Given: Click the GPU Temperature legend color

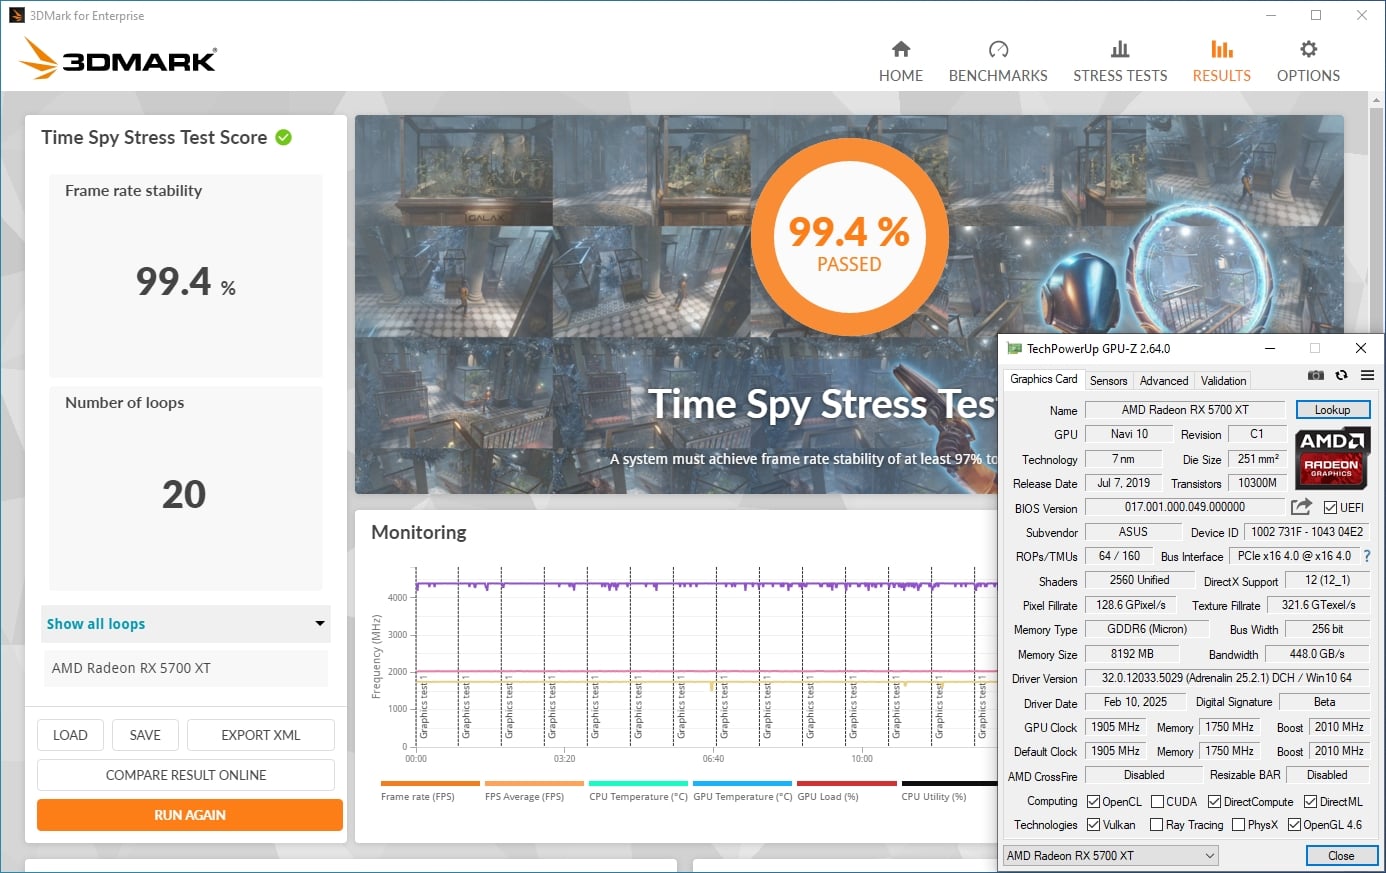Looking at the screenshot, I should coord(742,784).
